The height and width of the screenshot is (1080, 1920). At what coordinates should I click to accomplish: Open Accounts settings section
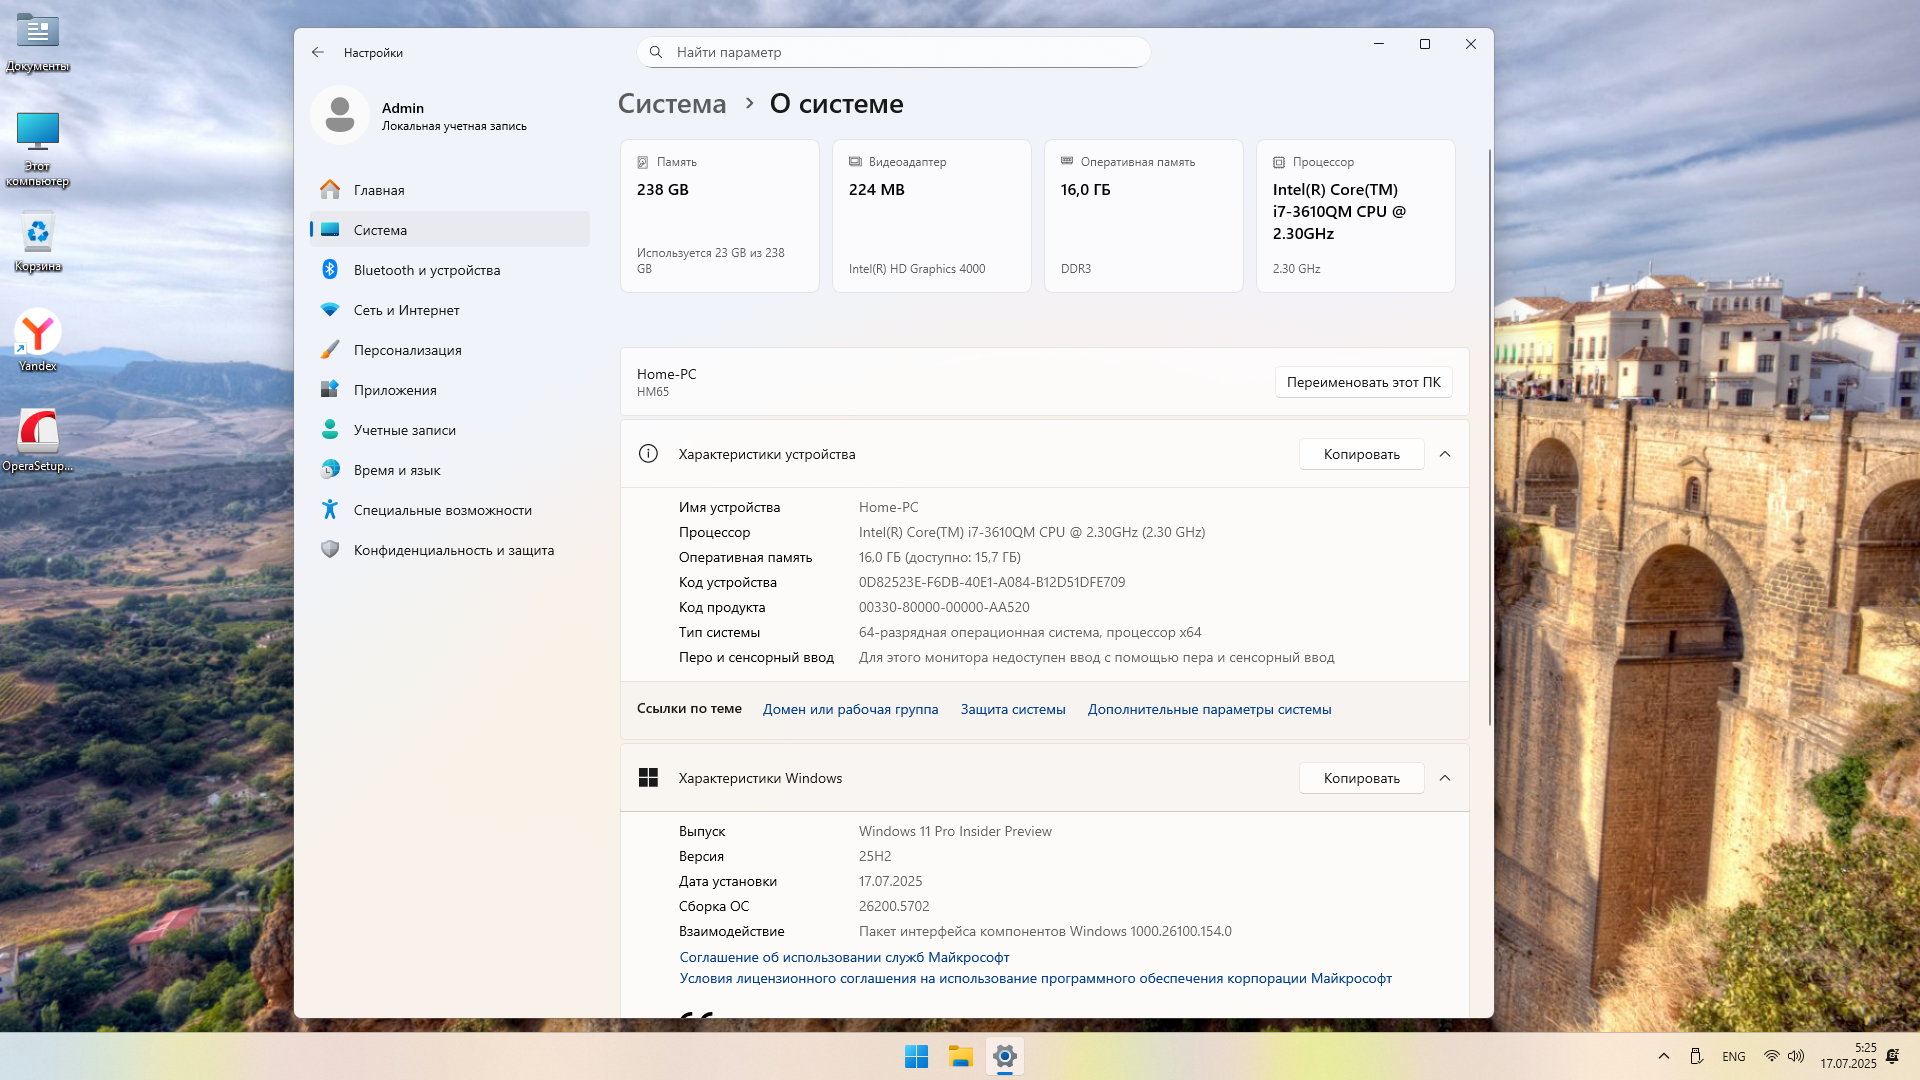tap(404, 430)
